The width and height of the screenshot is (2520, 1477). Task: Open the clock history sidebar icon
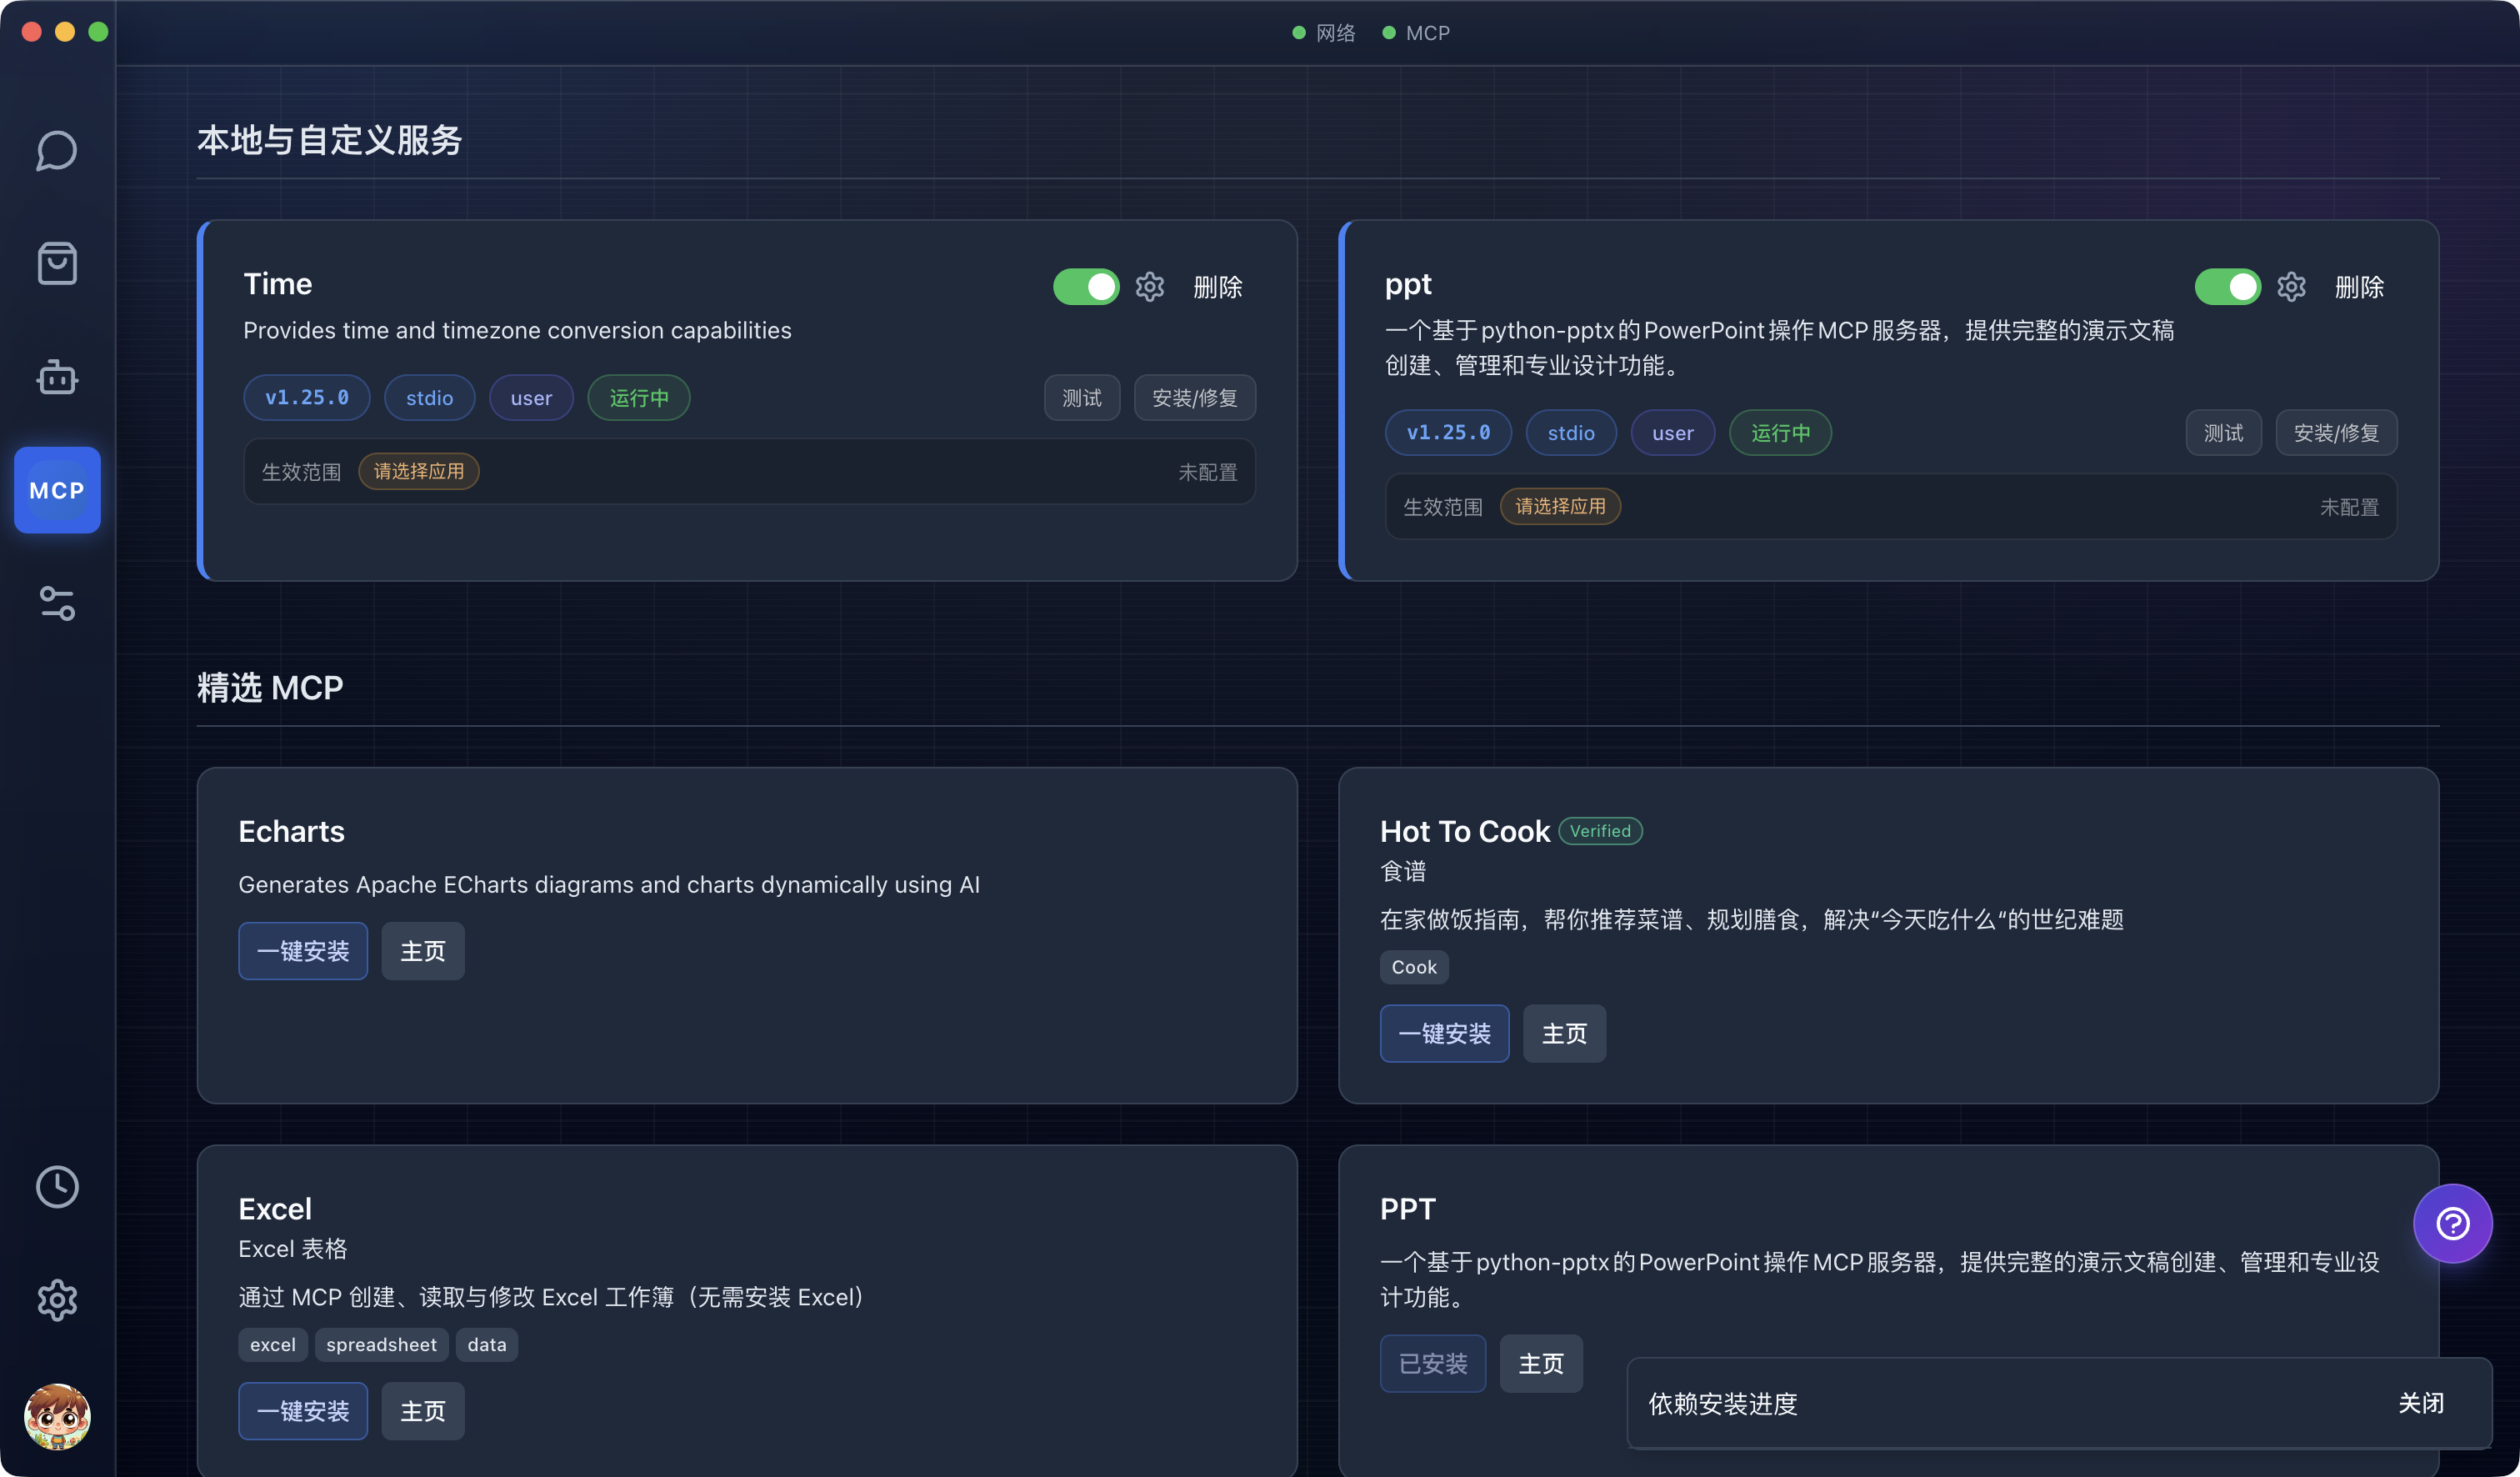pos(57,1186)
